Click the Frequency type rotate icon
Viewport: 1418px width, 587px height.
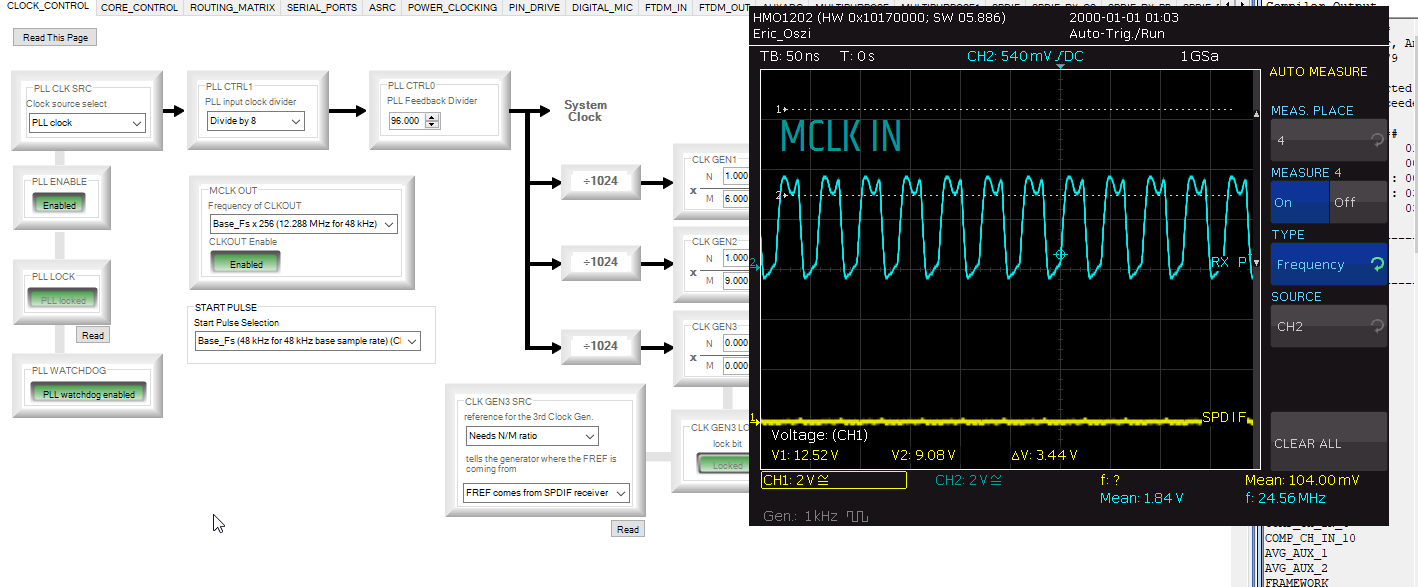tap(1377, 265)
